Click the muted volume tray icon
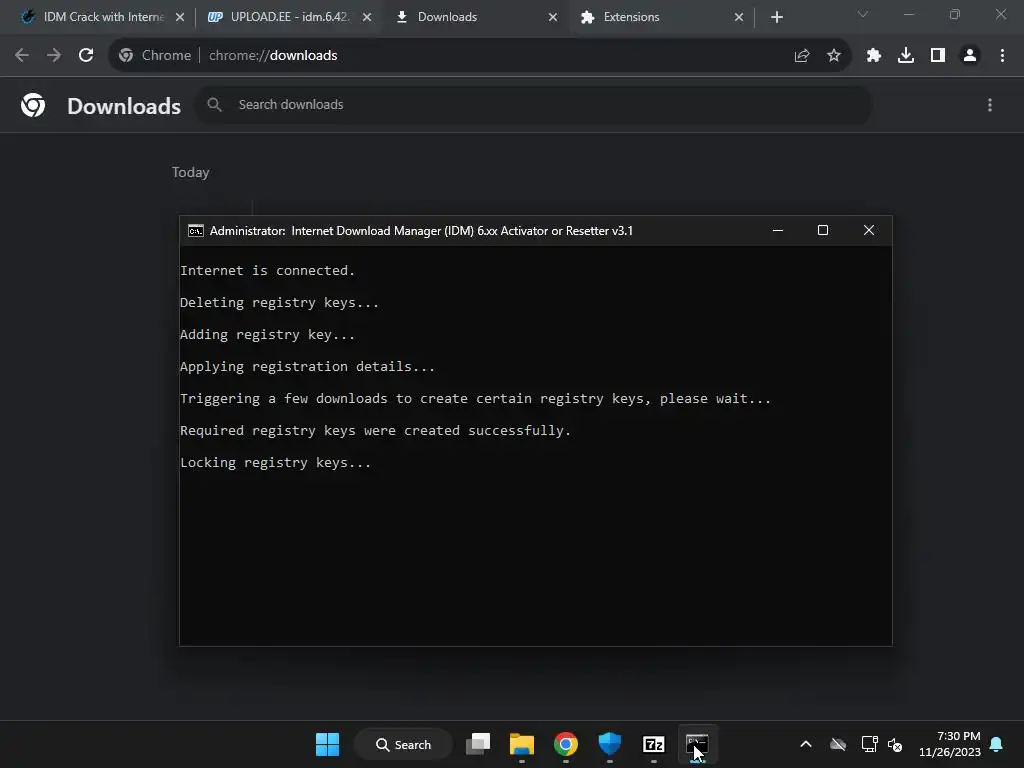Screen dimensions: 1024x768 pyautogui.click(x=895, y=744)
